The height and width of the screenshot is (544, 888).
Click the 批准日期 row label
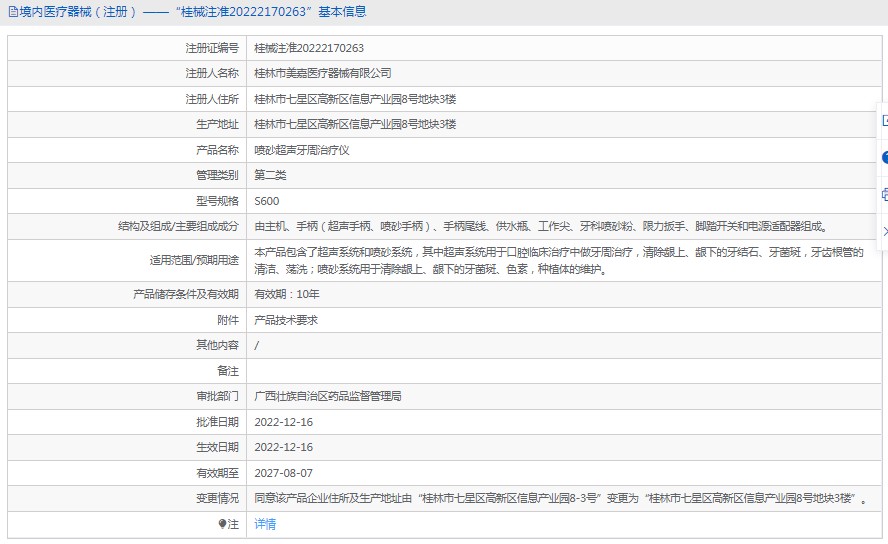[217, 422]
